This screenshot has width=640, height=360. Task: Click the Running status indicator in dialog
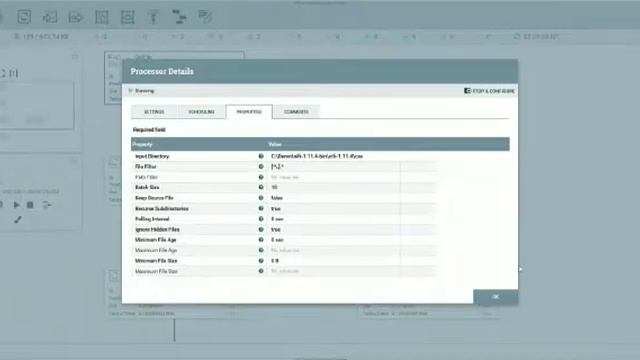(141, 91)
